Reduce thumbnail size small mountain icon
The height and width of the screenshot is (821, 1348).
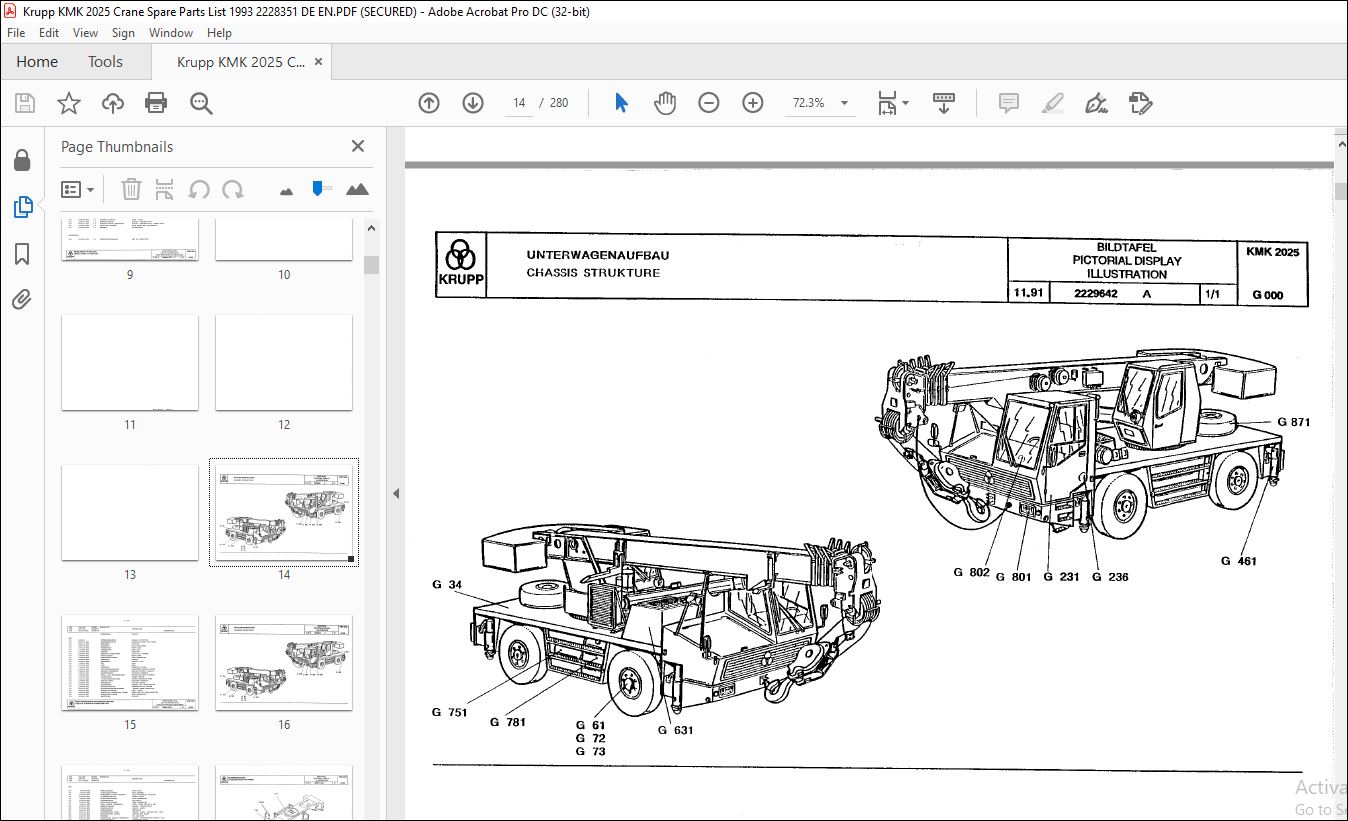coord(287,190)
